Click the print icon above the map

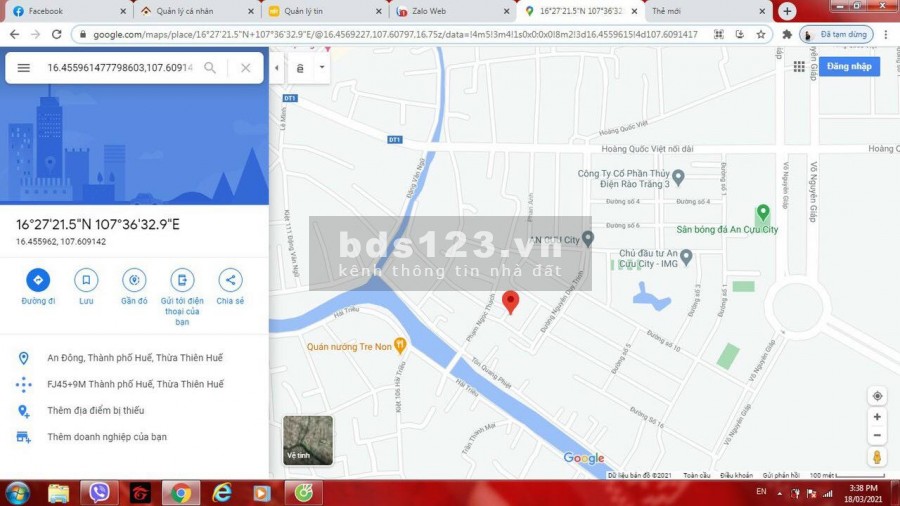300,68
